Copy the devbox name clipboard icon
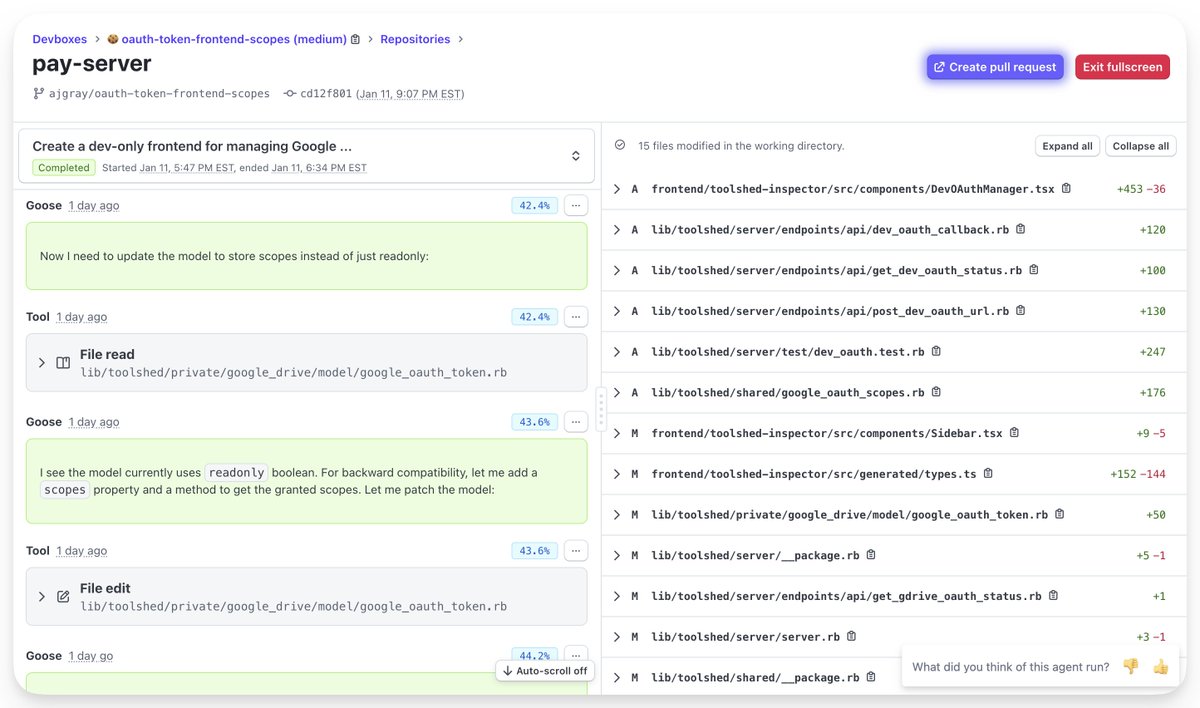The width and height of the screenshot is (1200, 708). click(355, 40)
